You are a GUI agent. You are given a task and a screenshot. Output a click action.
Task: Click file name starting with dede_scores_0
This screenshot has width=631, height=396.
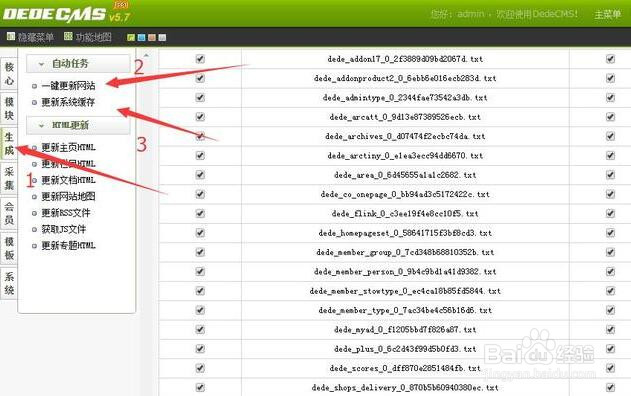[x=405, y=368]
